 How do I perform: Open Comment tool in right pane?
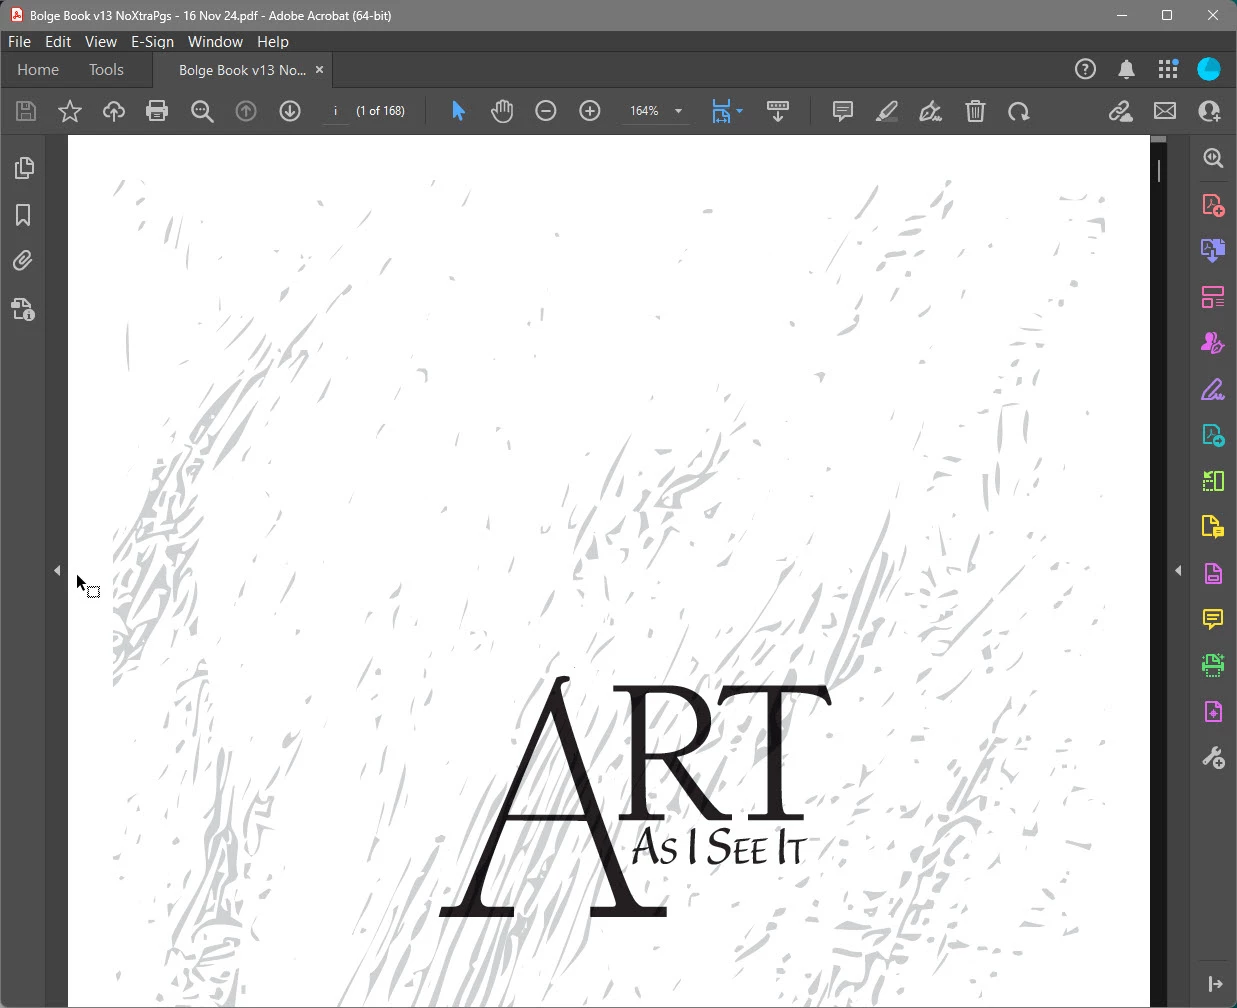pos(1213,619)
